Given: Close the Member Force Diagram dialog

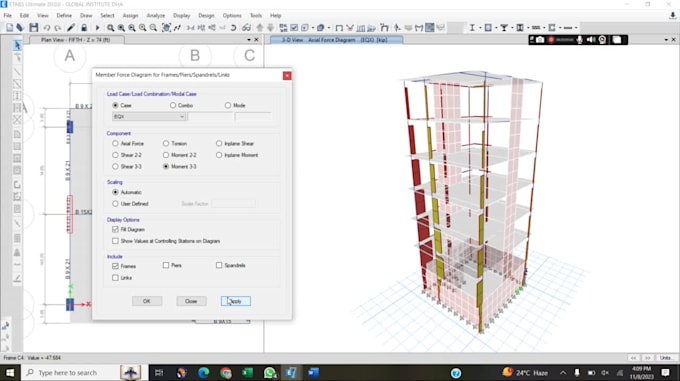Looking at the screenshot, I should tap(287, 76).
